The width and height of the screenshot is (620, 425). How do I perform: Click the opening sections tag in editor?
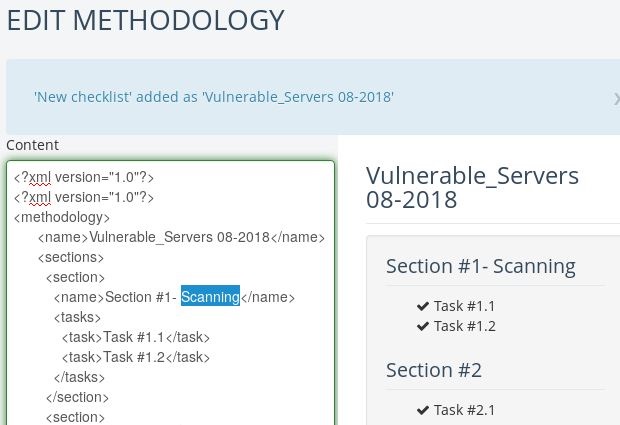tap(70, 257)
